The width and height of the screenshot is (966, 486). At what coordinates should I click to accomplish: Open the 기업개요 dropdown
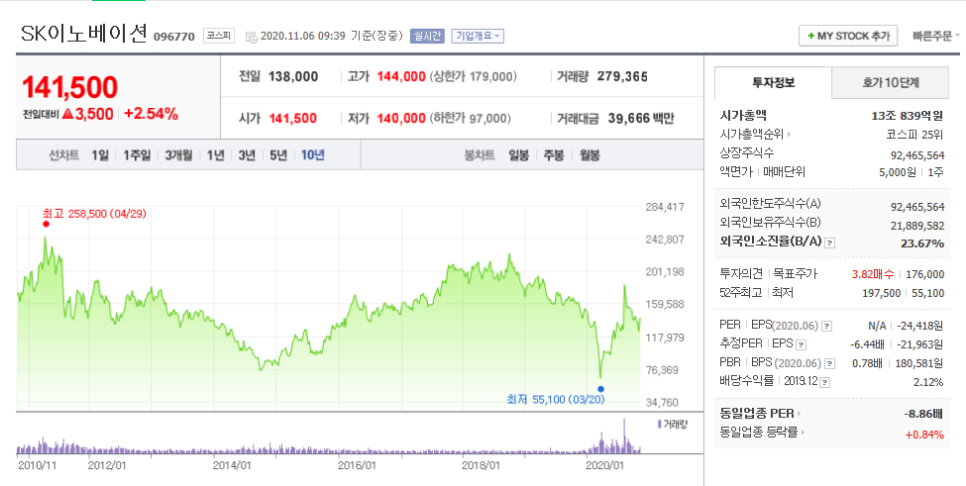[x=477, y=36]
